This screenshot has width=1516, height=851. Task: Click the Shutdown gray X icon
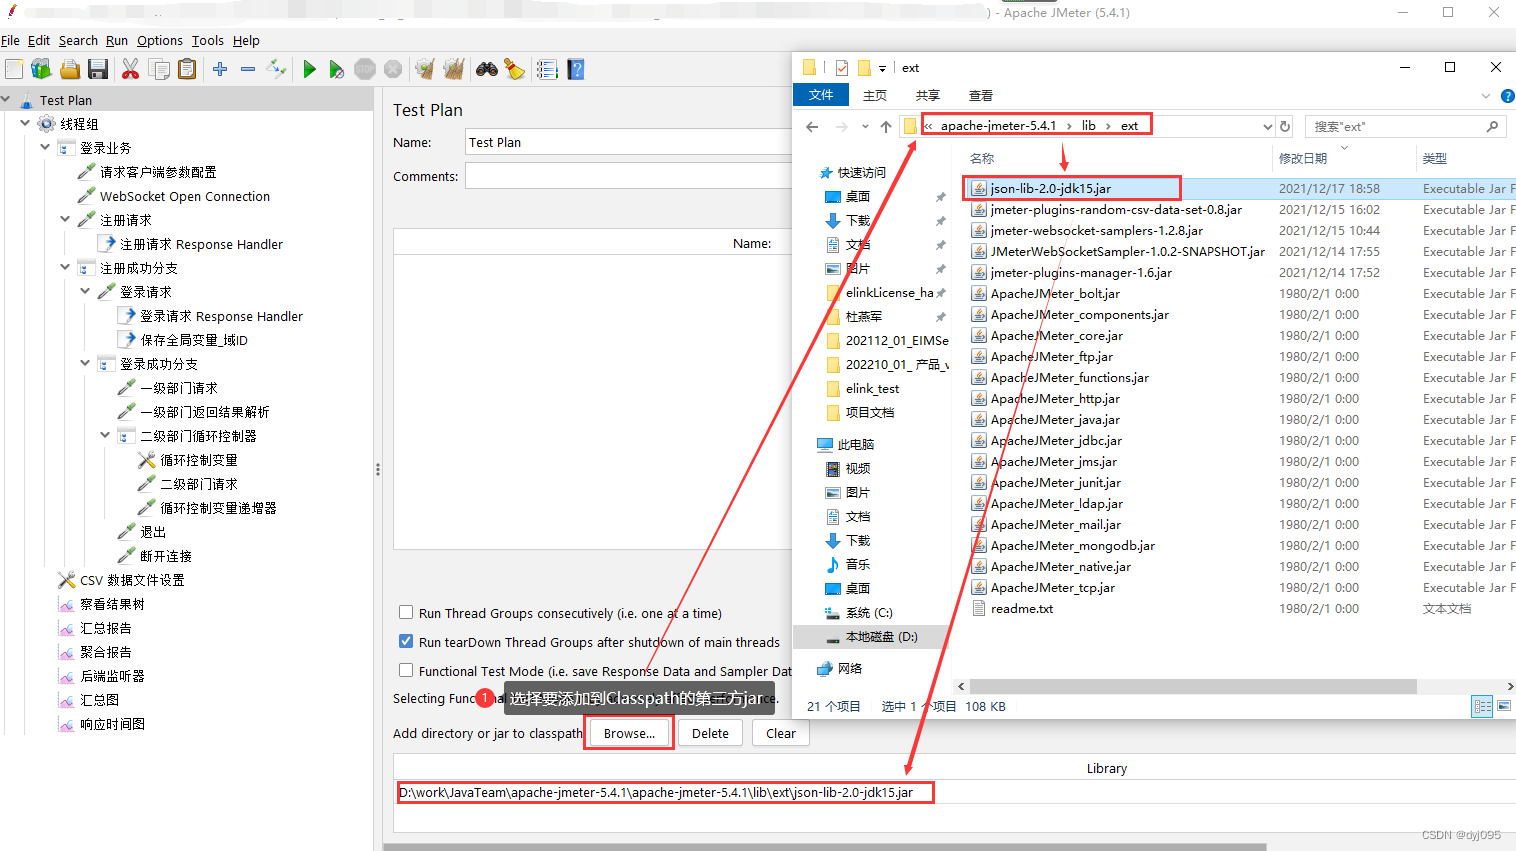point(393,69)
